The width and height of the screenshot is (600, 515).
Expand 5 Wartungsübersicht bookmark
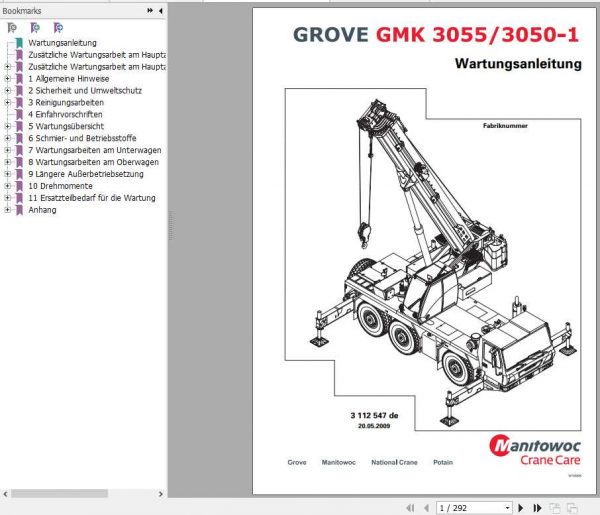pyautogui.click(x=7, y=126)
